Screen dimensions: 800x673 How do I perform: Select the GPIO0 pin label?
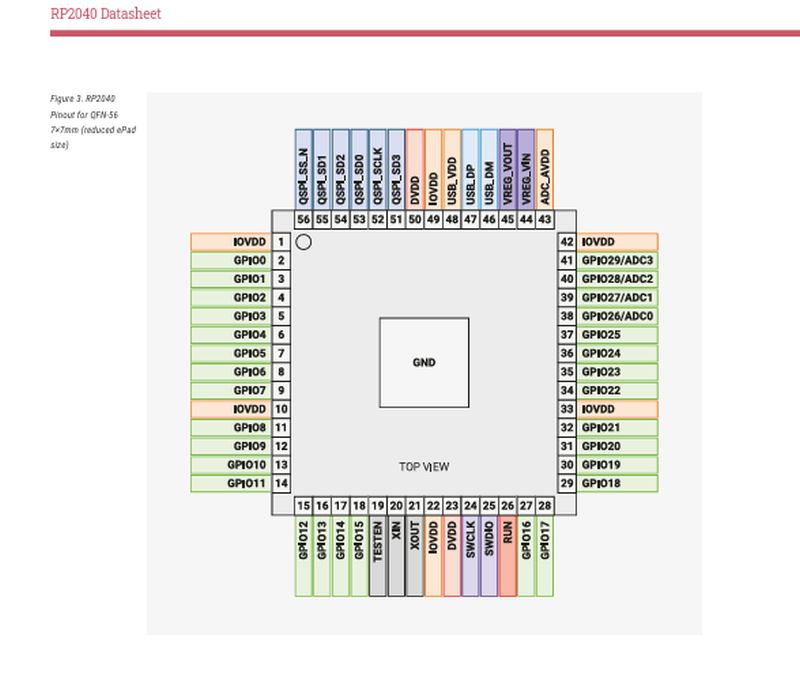tap(231, 261)
